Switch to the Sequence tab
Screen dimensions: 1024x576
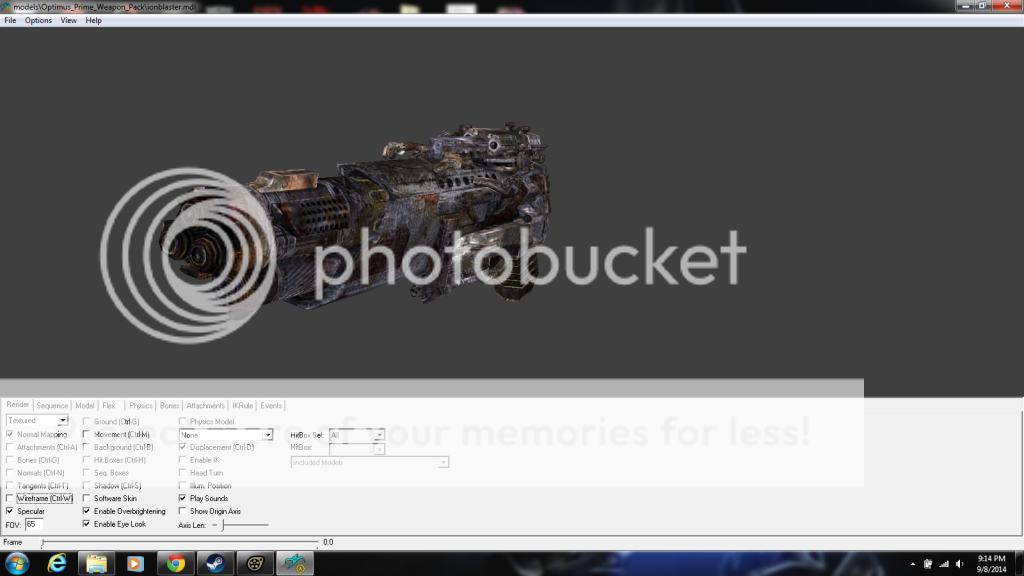pos(52,406)
